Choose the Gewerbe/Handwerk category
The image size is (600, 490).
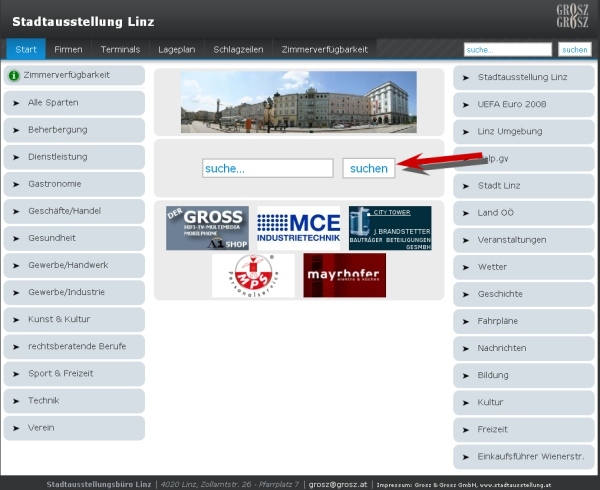click(x=74, y=265)
